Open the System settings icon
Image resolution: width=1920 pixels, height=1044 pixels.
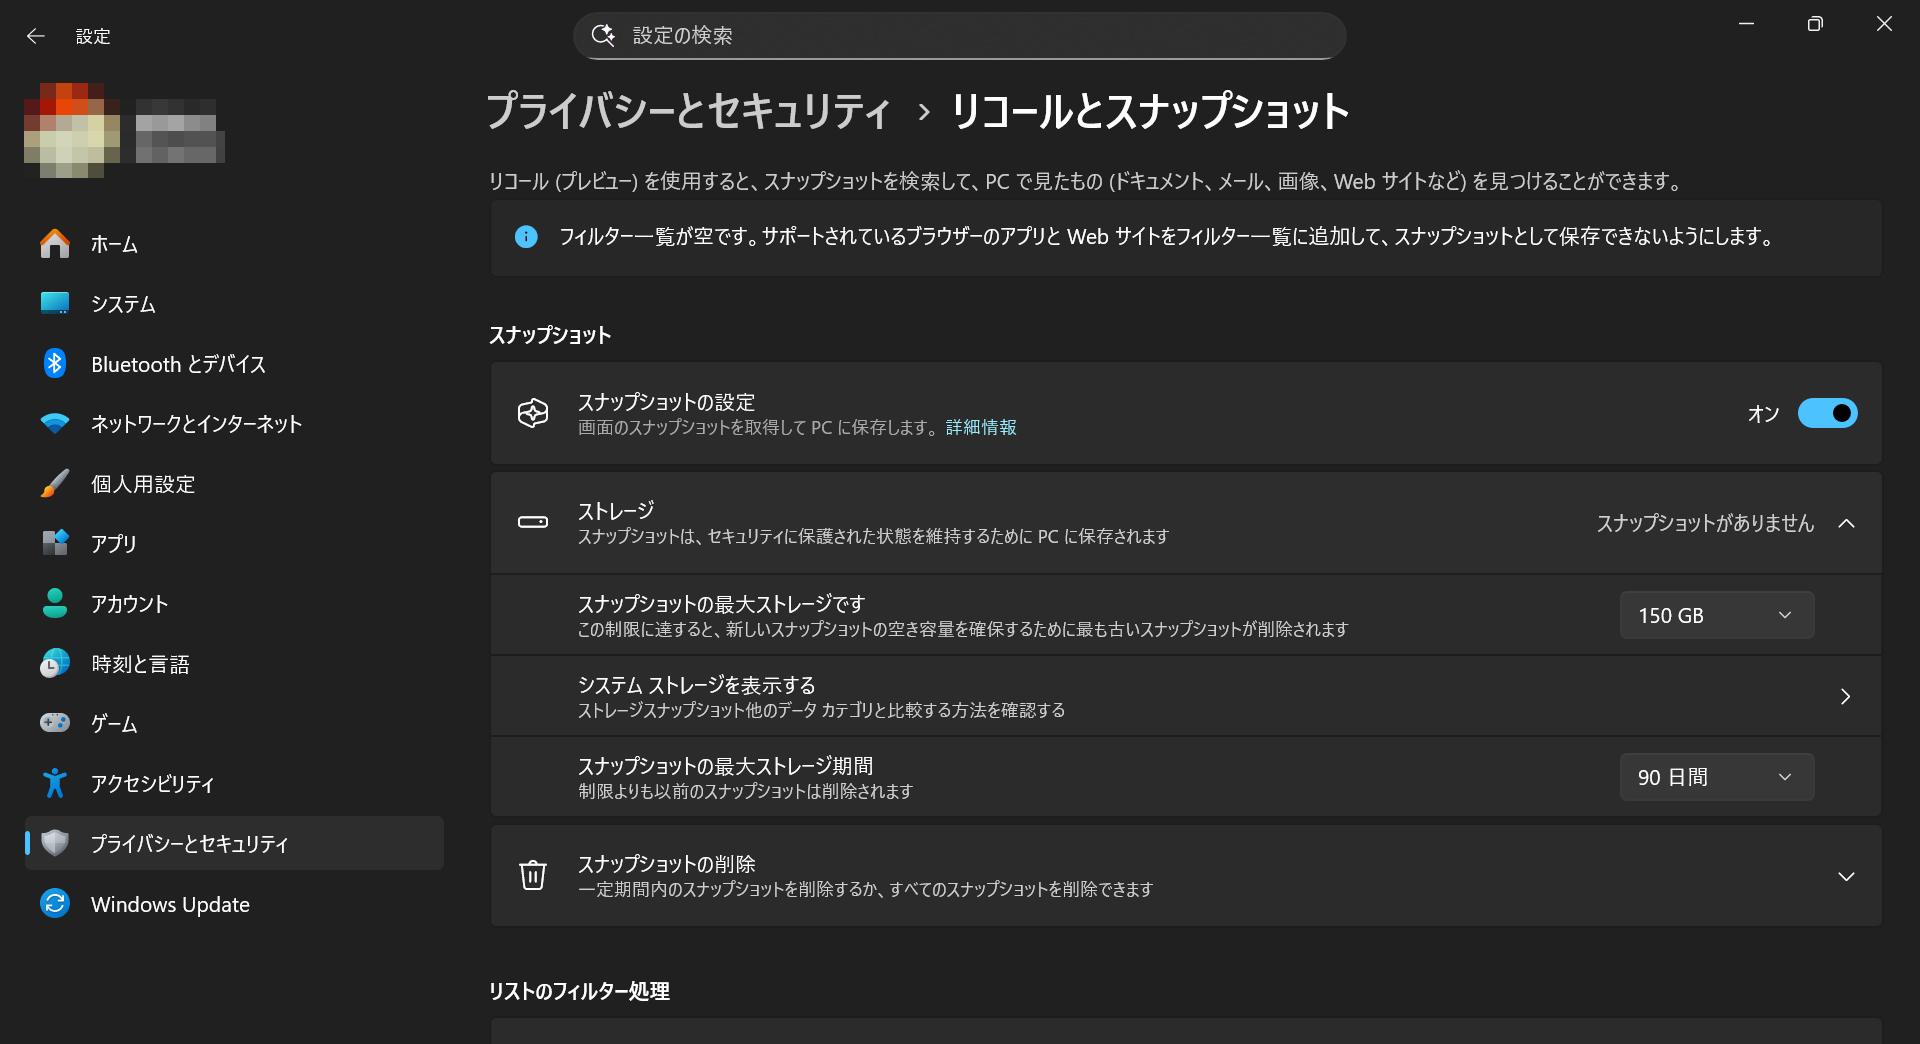[54, 304]
